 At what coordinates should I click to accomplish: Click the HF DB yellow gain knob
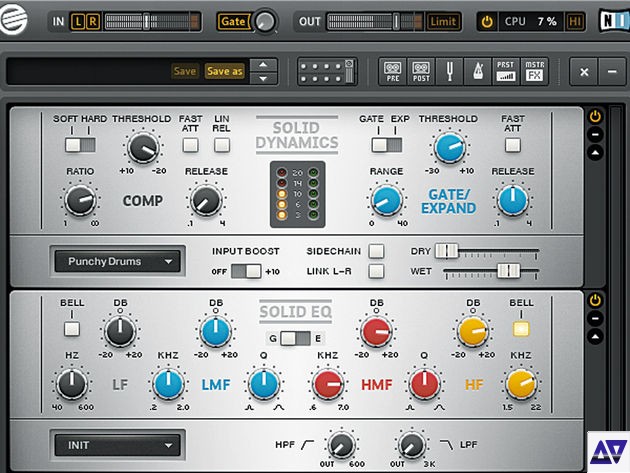click(473, 331)
